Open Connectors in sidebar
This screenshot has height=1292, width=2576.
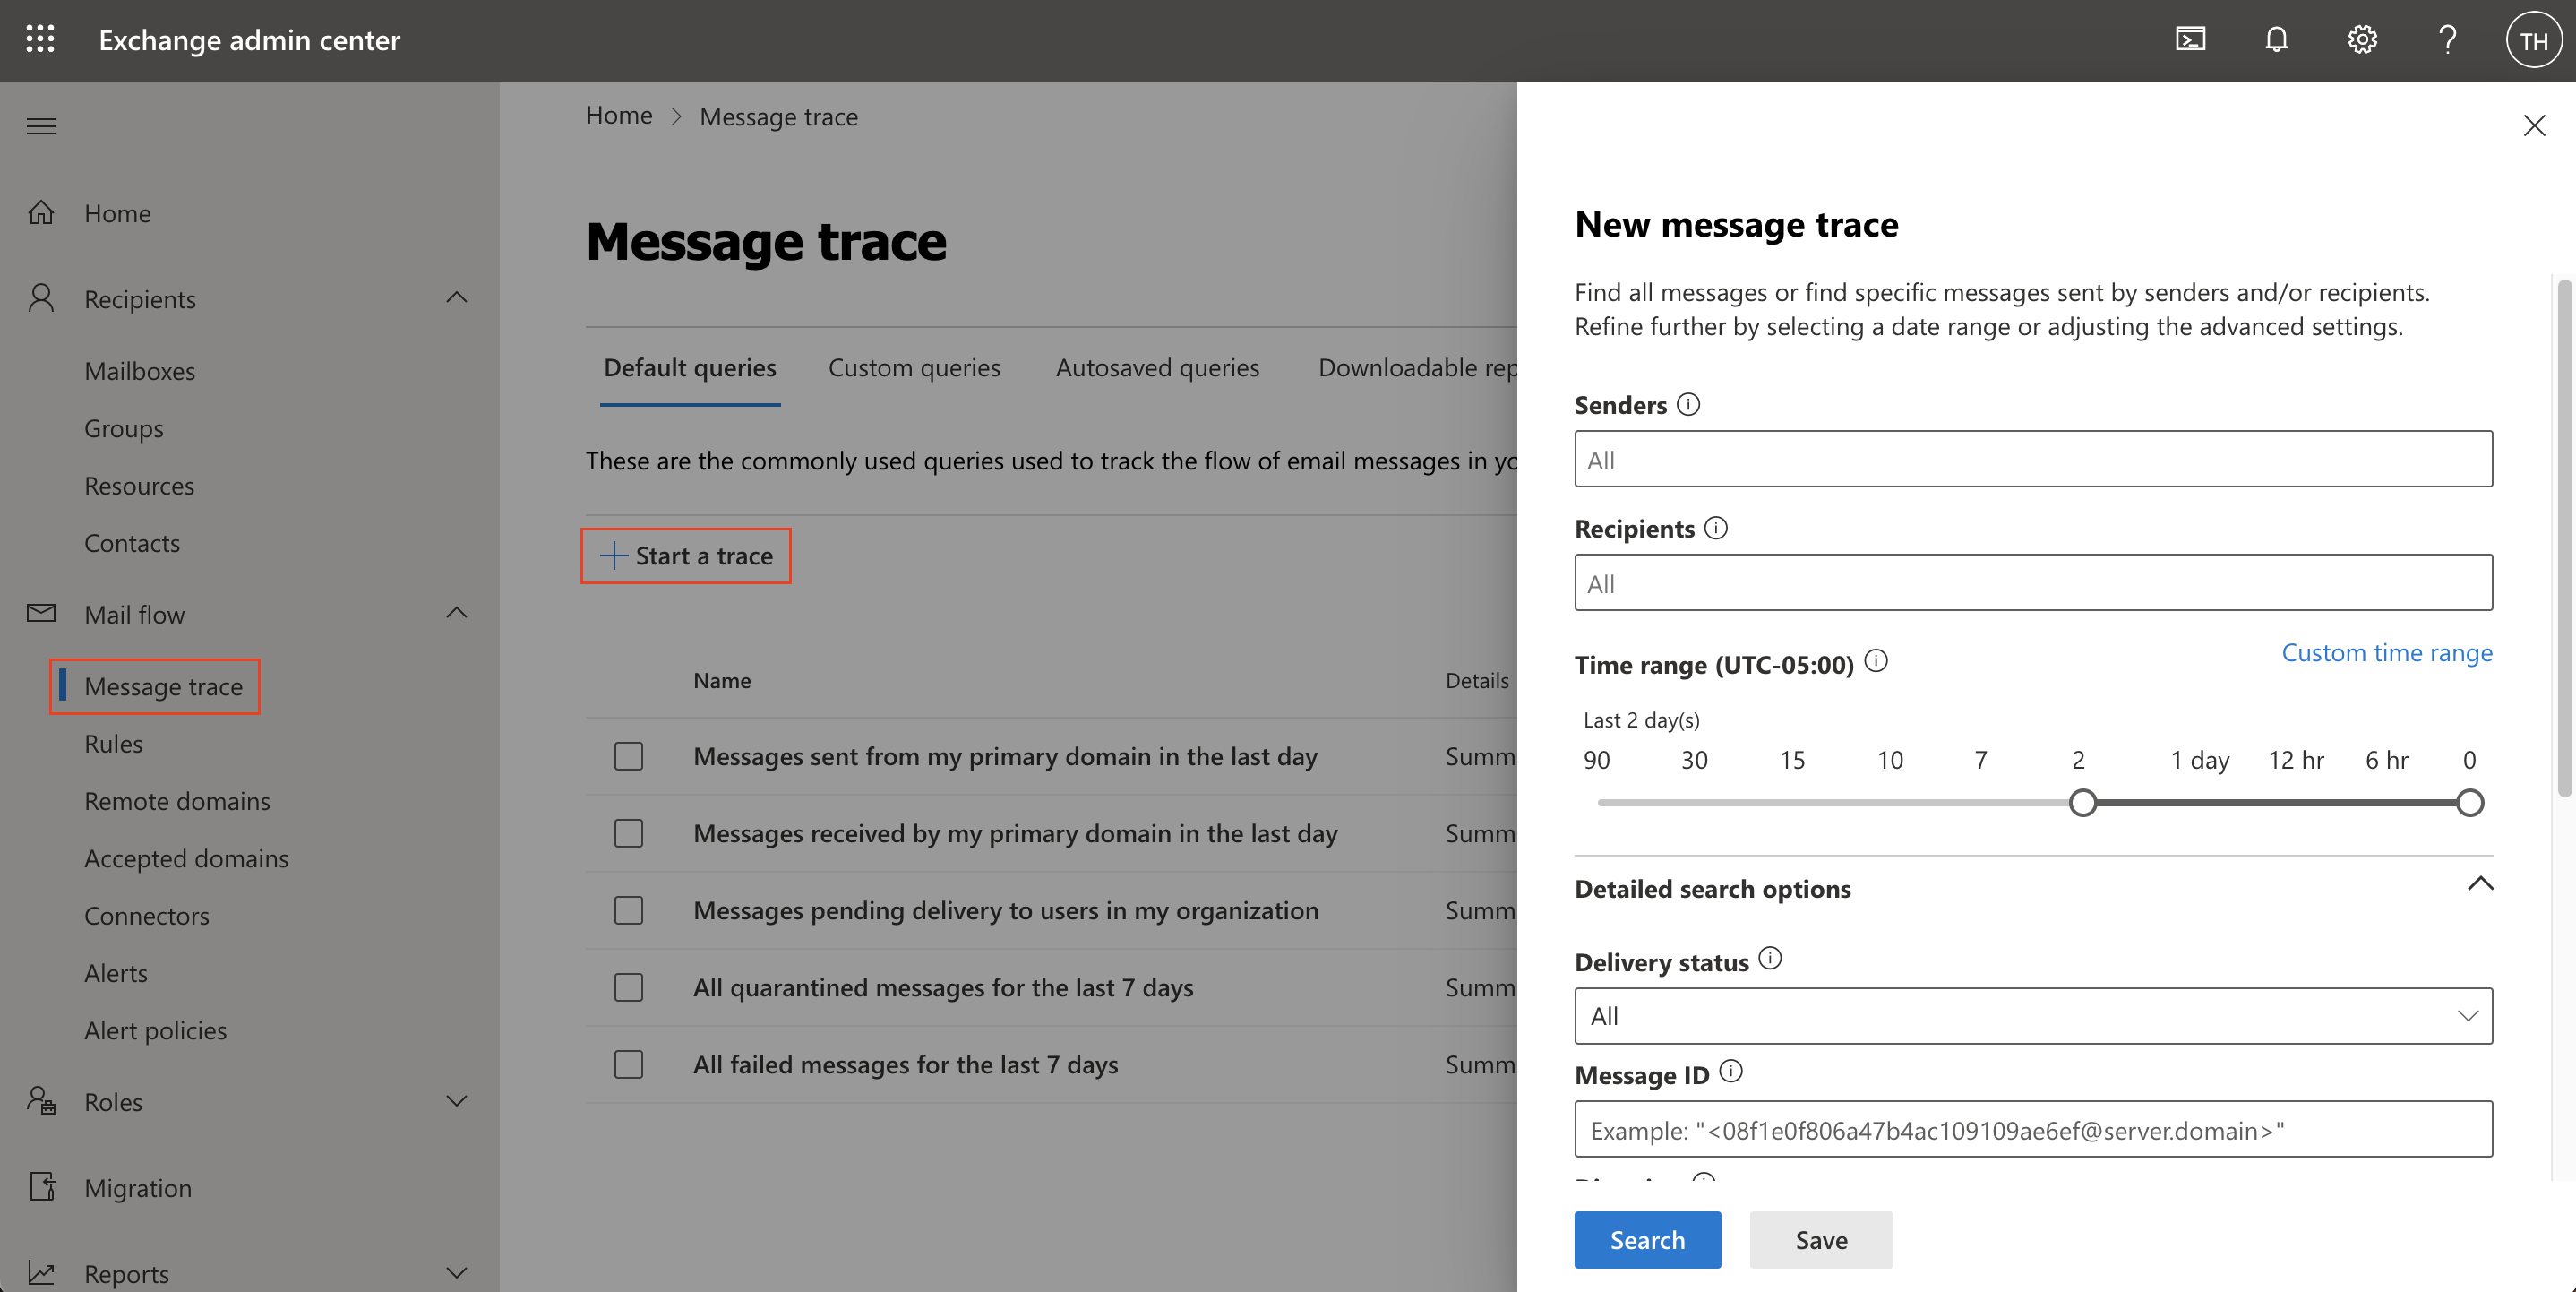click(x=147, y=916)
